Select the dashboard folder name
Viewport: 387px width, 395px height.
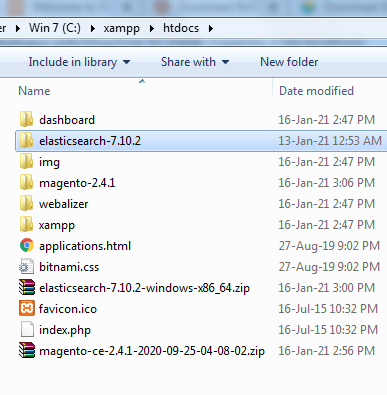(x=67, y=120)
